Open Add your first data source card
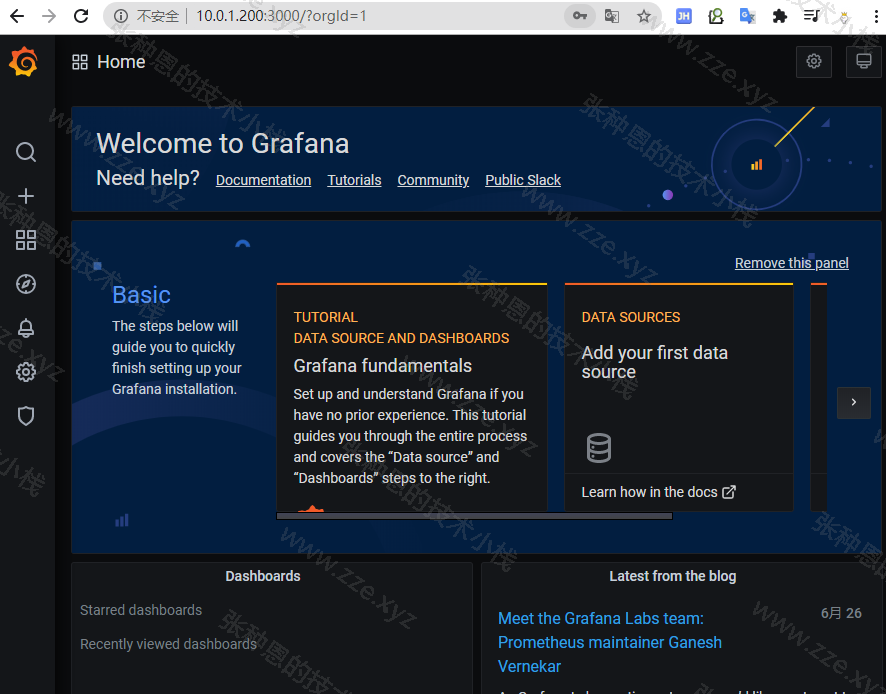The width and height of the screenshot is (886, 694). point(679,397)
